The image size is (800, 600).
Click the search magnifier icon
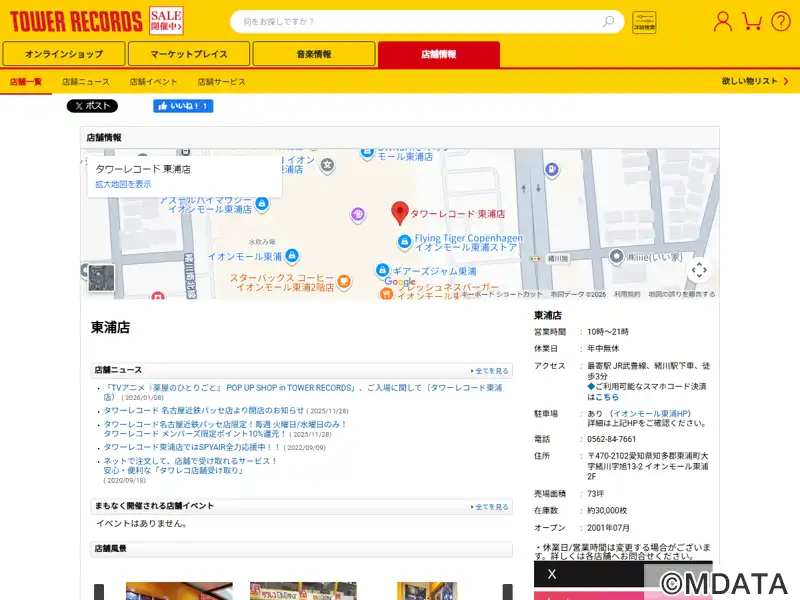[x=608, y=21]
